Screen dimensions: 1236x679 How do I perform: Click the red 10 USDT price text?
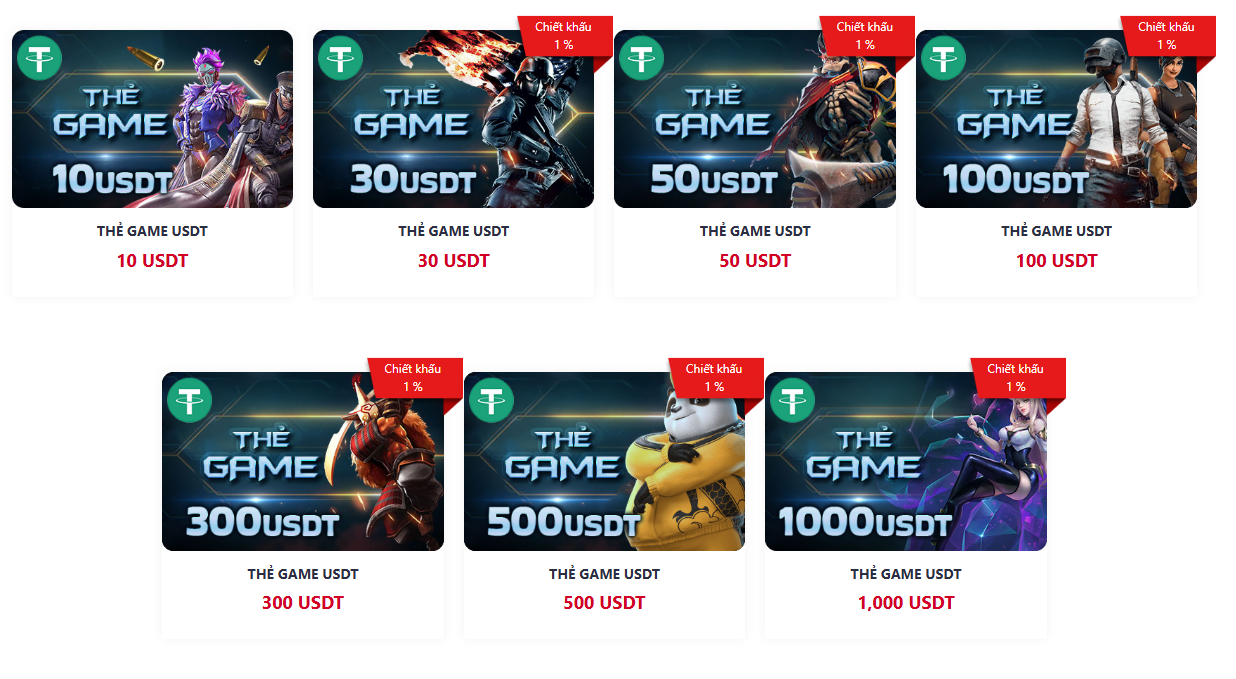152,261
